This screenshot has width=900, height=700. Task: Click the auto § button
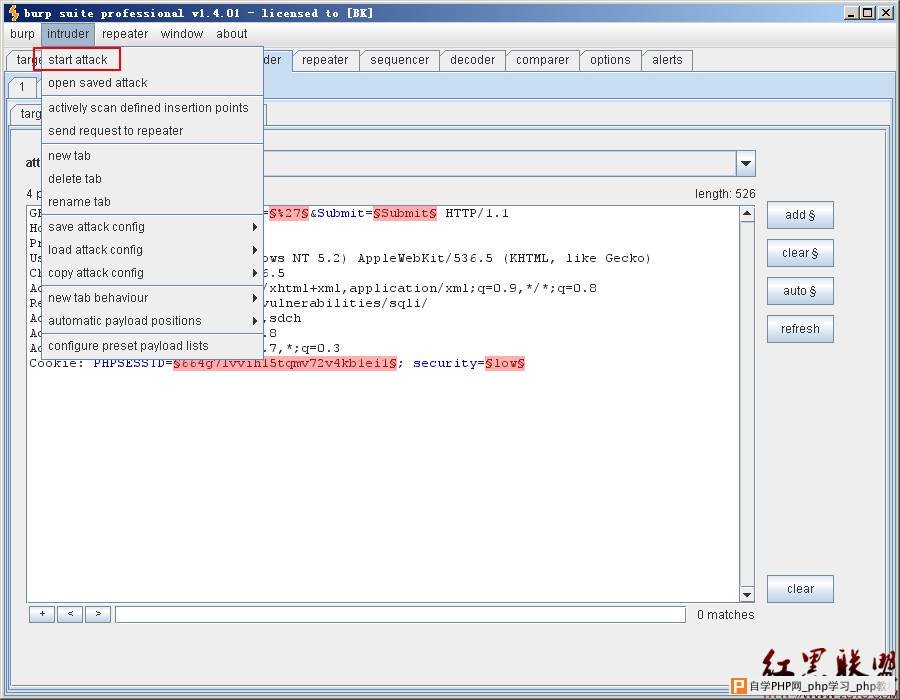800,291
